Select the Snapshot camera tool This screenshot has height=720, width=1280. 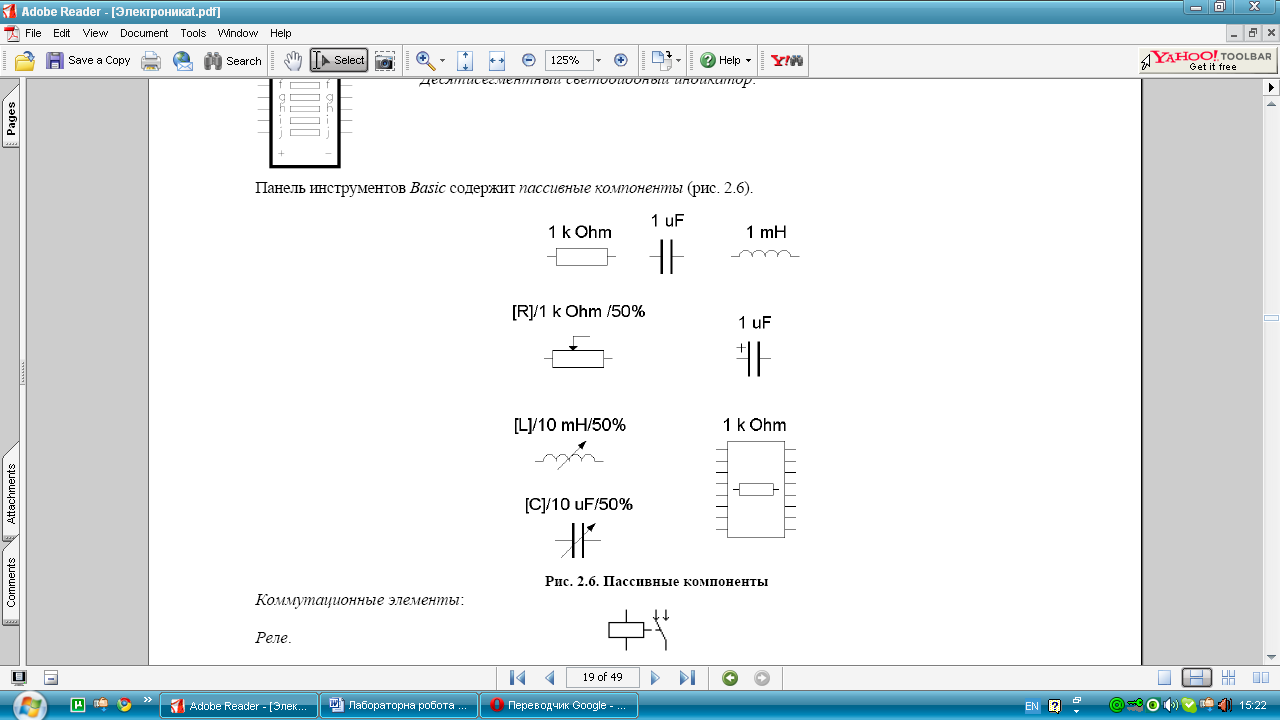point(384,61)
